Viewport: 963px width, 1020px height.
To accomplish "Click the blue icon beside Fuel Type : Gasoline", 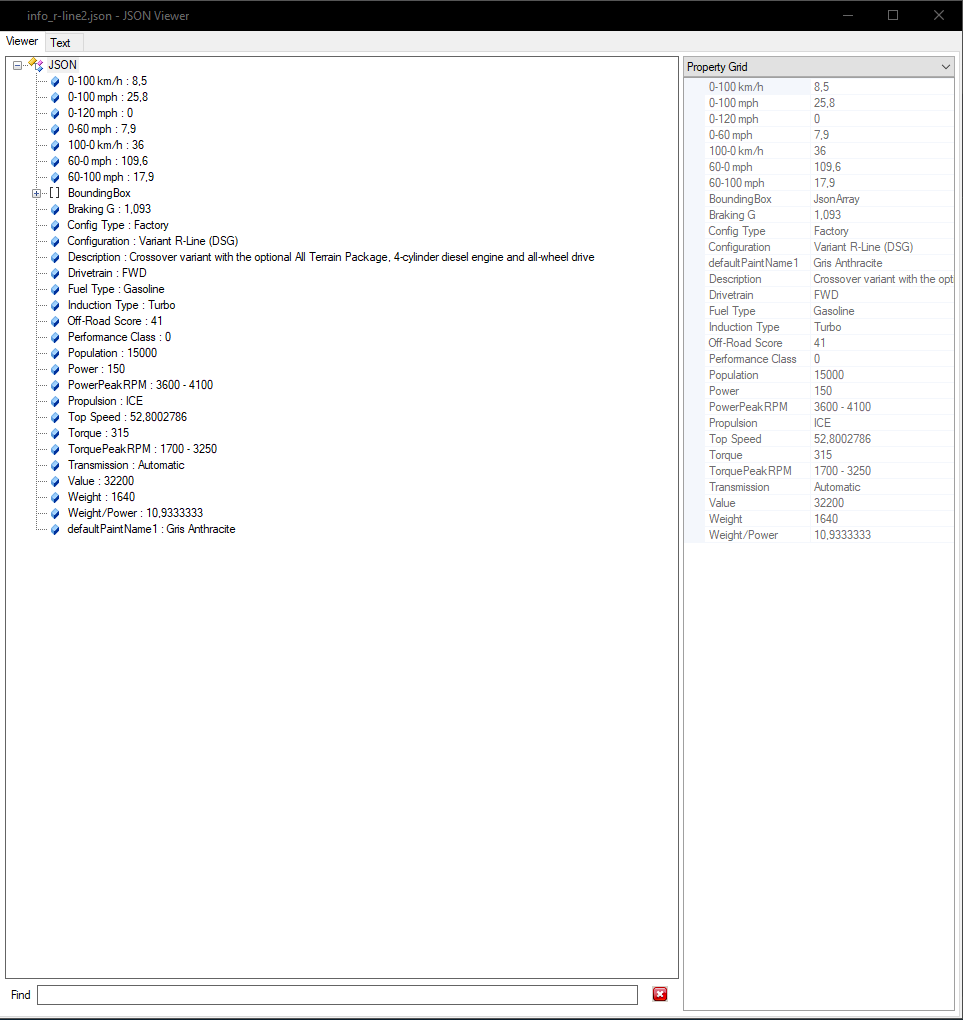I will 56,289.
